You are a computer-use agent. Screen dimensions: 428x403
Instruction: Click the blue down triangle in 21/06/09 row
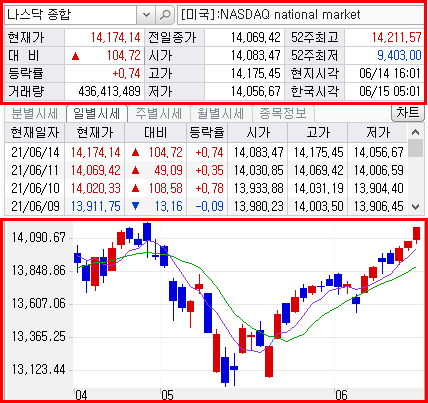click(135, 206)
